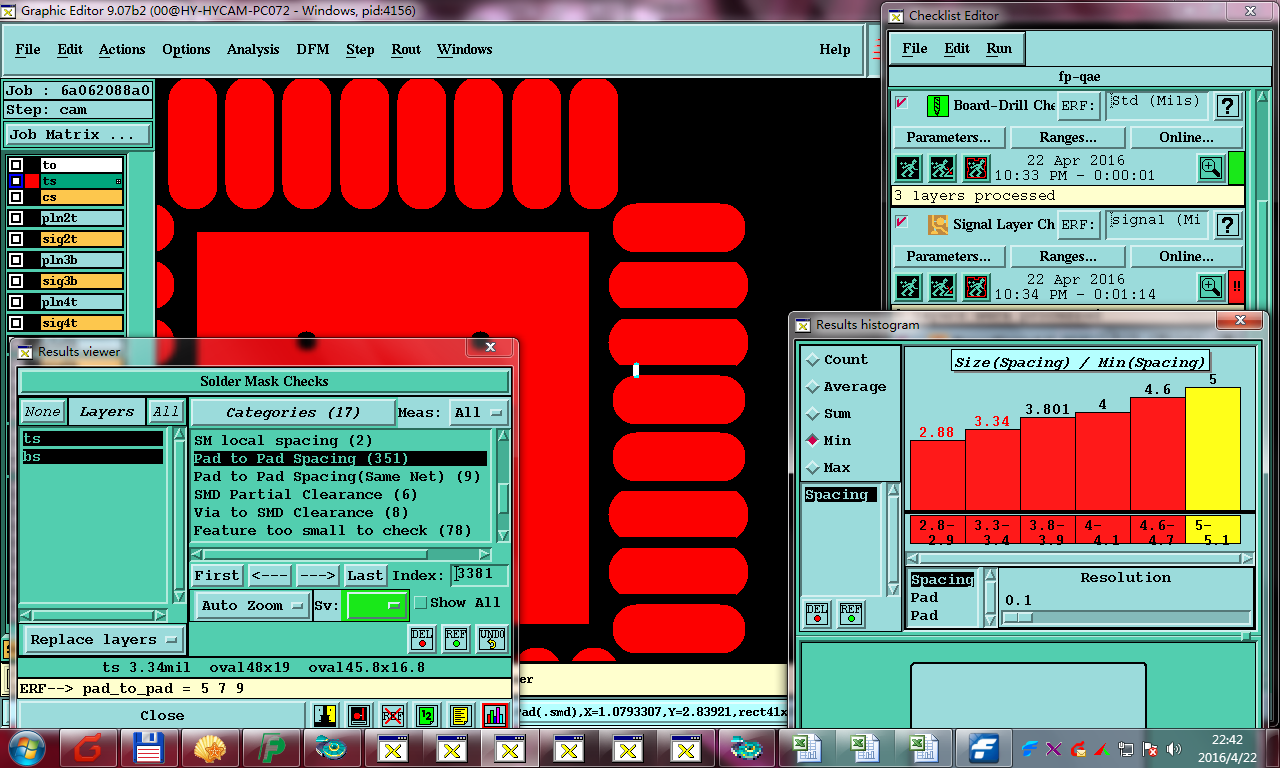Image resolution: width=1280 pixels, height=768 pixels.
Task: Open the green Sv dropdown
Action: click(375, 605)
